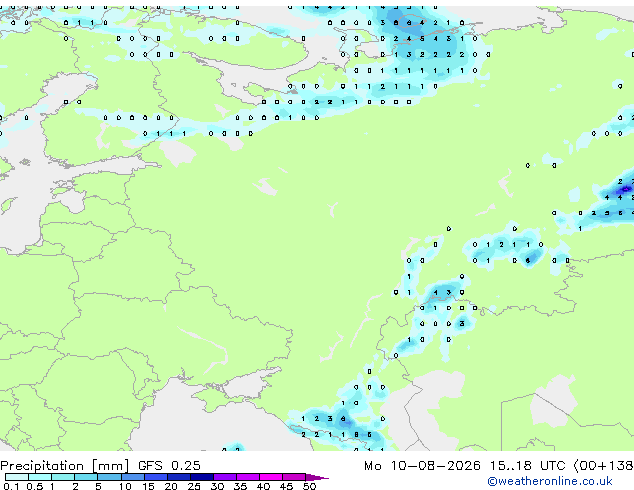The width and height of the screenshot is (634, 490).
Task: Click the 40–45 mm pink legend swatch
Action: 271,477
